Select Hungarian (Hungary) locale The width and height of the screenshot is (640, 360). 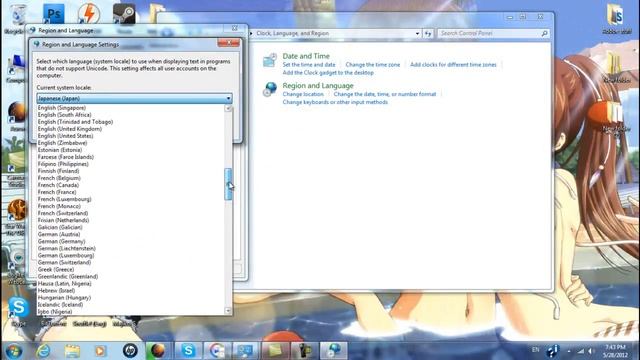point(64,298)
